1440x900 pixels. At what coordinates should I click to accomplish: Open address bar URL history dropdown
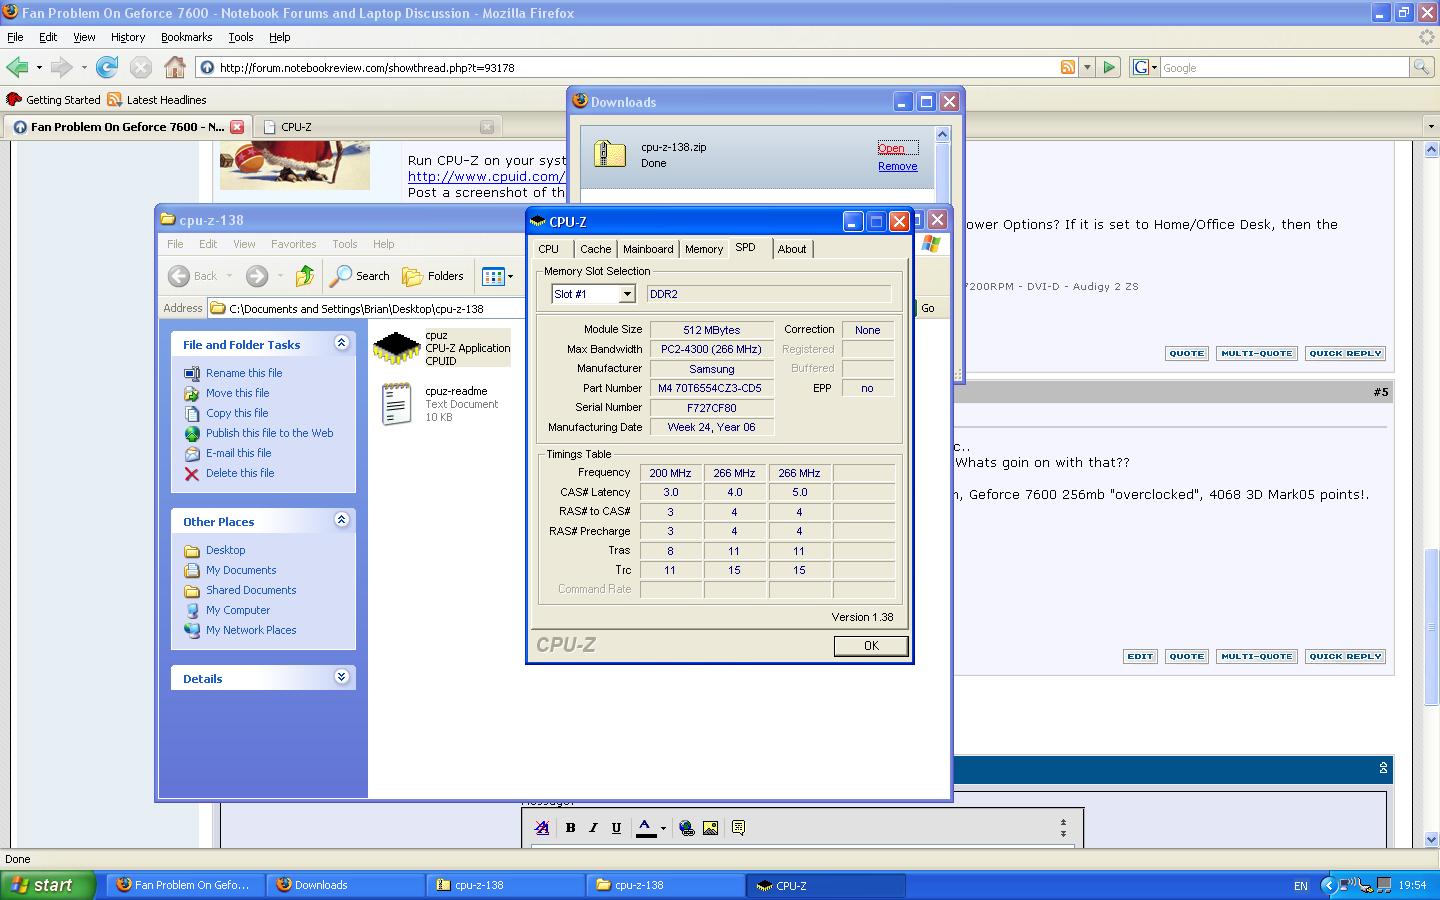(1087, 68)
